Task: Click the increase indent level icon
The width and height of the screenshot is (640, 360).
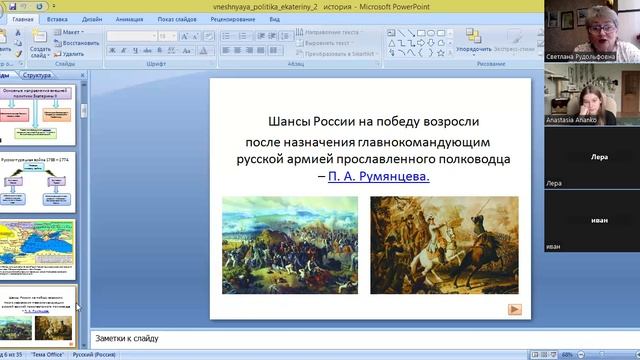Action: pyautogui.click(x=272, y=36)
